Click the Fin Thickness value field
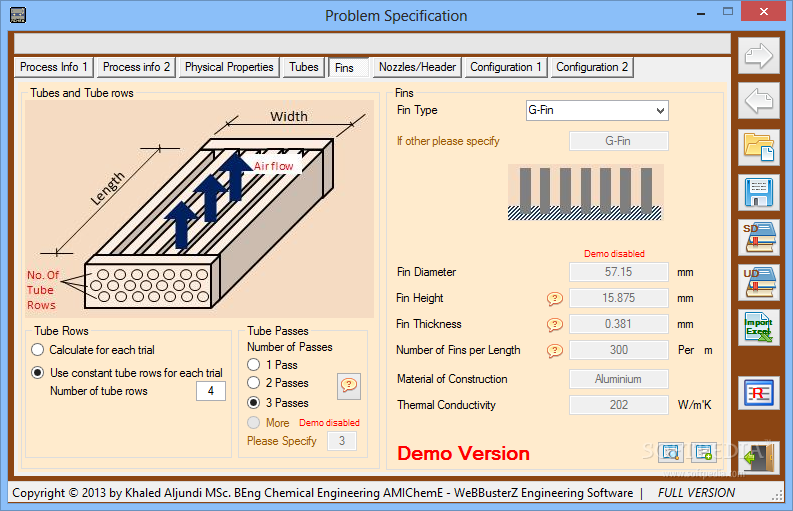This screenshot has height=511, width=793. coord(619,324)
